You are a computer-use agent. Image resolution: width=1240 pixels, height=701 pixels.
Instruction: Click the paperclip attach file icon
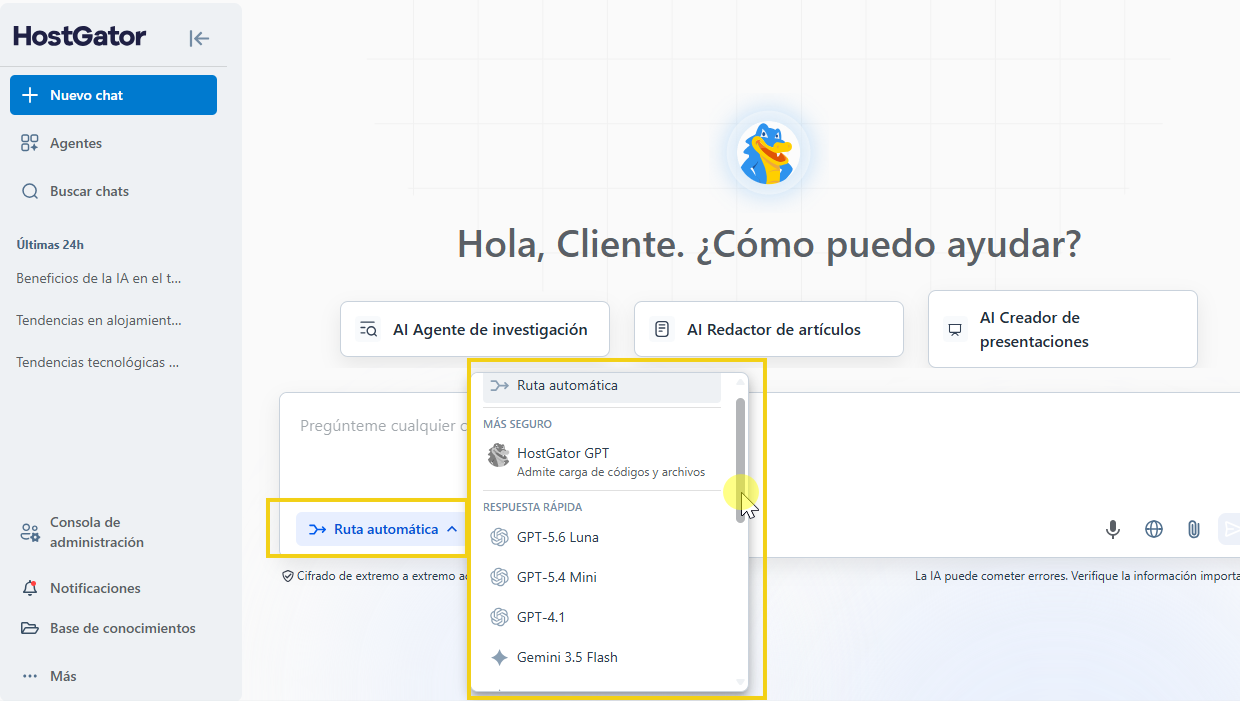coord(1194,529)
